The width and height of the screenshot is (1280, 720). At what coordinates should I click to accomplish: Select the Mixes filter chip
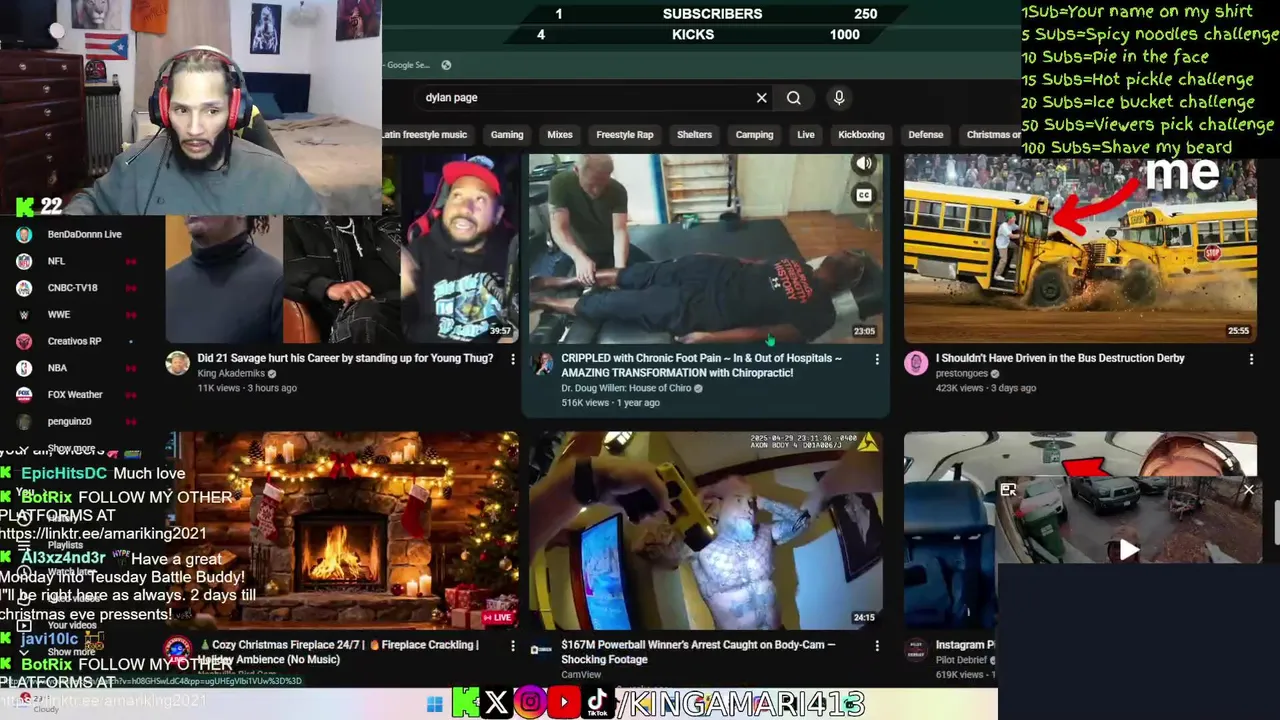point(560,135)
